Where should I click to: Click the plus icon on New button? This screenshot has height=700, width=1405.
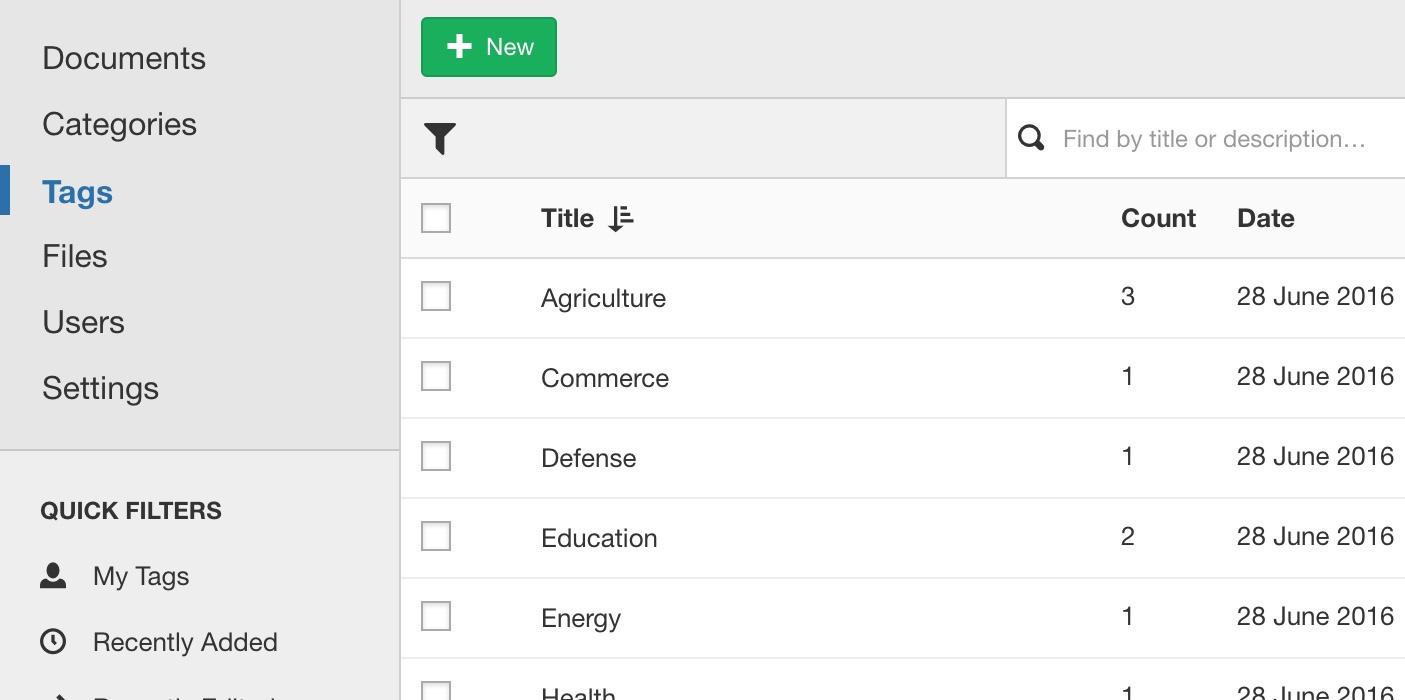click(459, 47)
